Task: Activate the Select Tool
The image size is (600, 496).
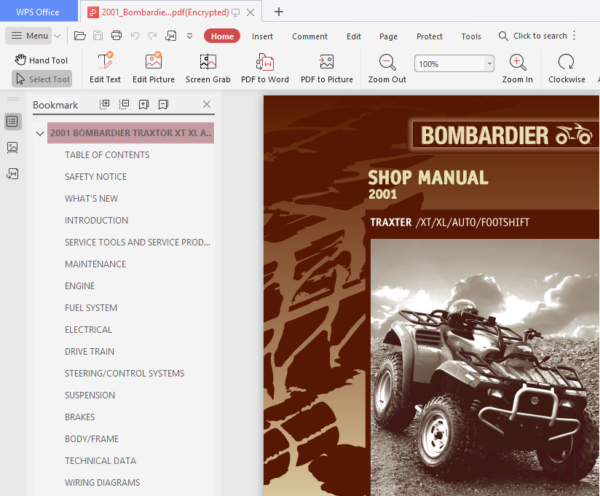Action: pos(42,79)
